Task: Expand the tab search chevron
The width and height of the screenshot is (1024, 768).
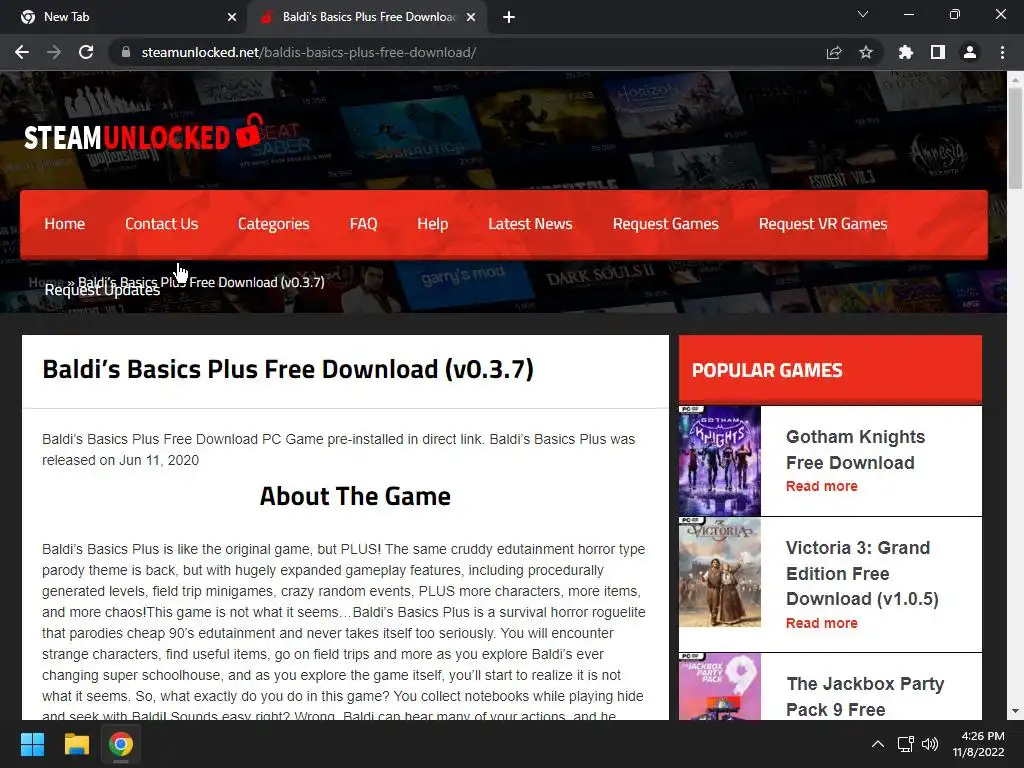Action: tap(863, 14)
